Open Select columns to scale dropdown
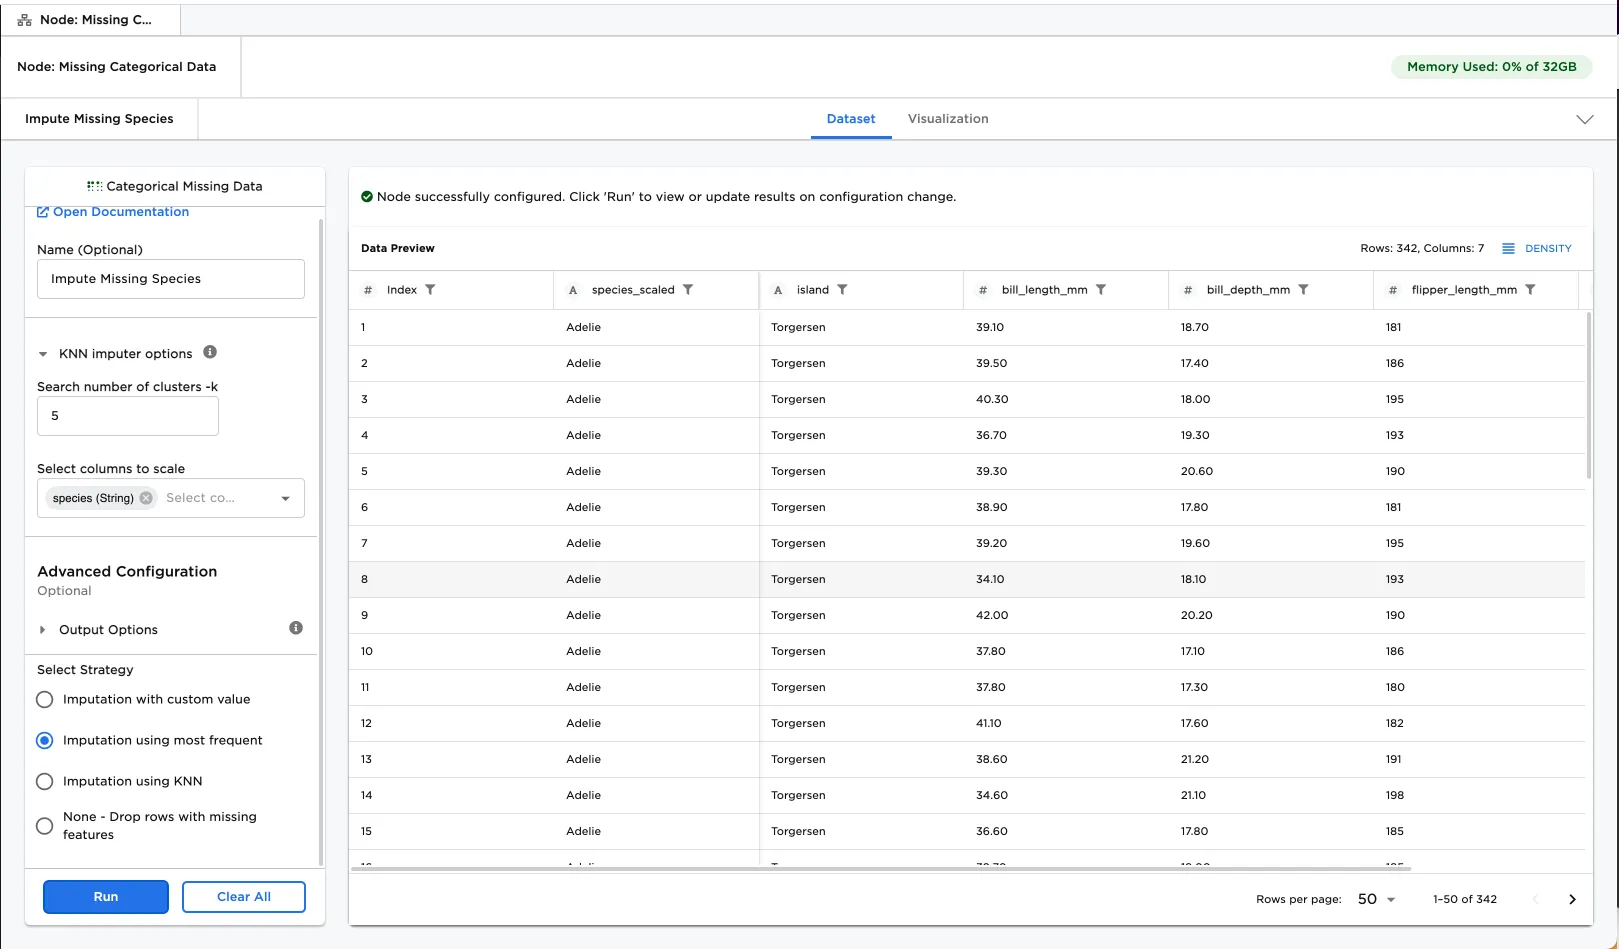Image resolution: width=1619 pixels, height=949 pixels. 286,499
